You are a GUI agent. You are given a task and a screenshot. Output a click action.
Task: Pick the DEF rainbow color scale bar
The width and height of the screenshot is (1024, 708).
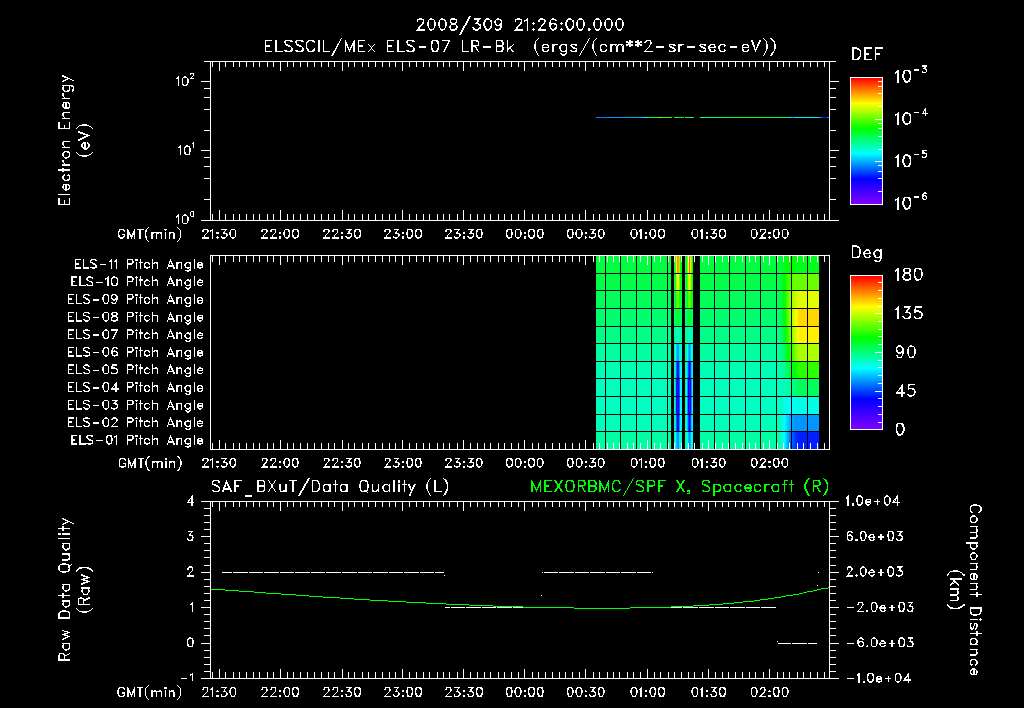pos(866,141)
